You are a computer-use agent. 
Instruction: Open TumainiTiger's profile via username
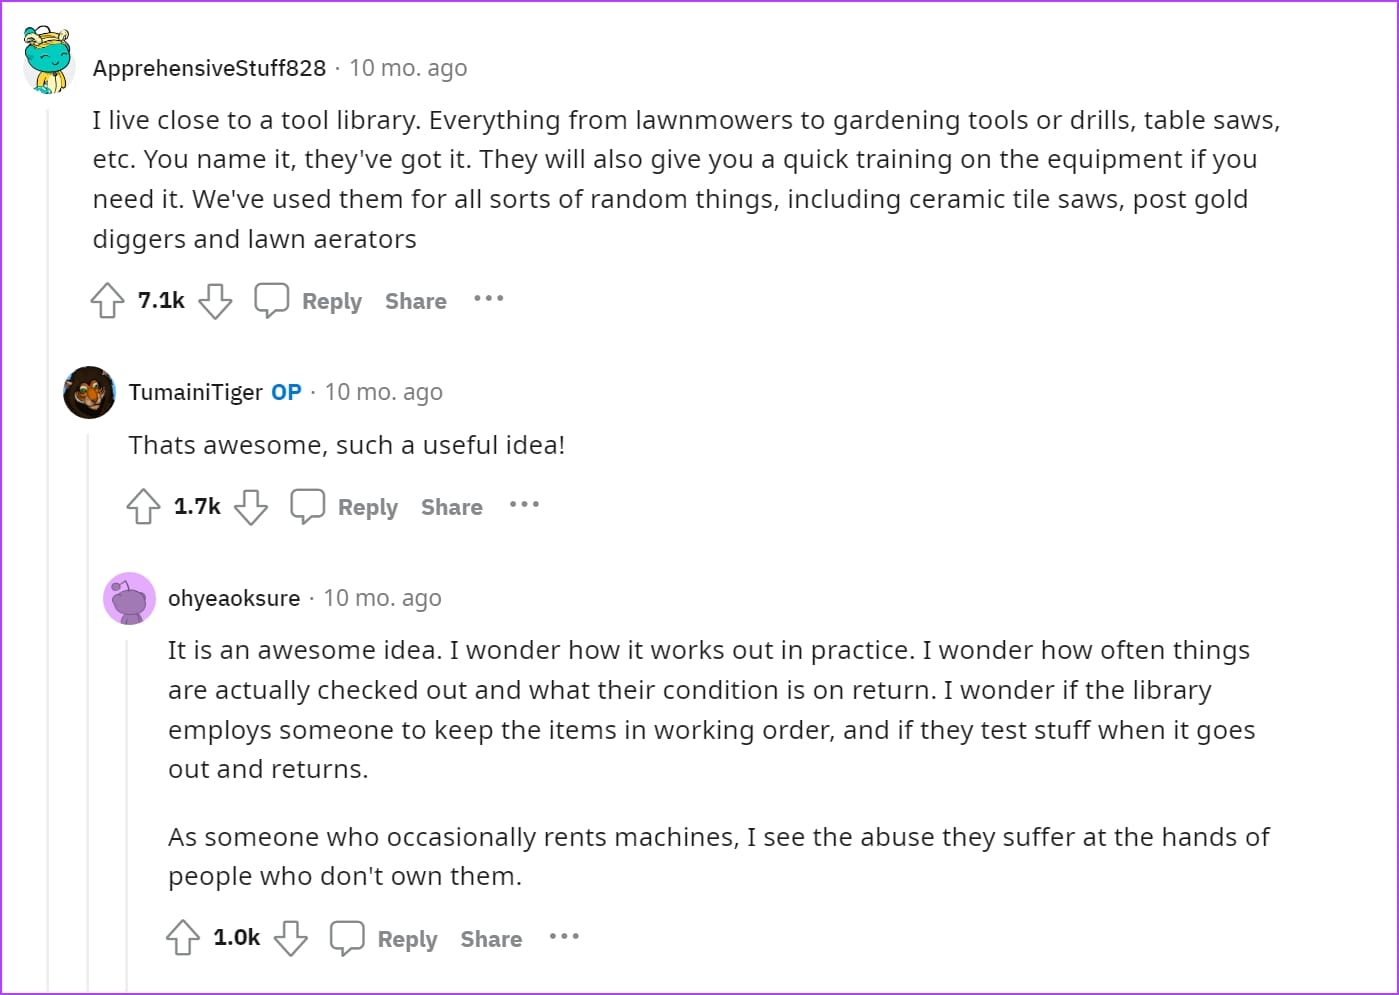(x=196, y=392)
